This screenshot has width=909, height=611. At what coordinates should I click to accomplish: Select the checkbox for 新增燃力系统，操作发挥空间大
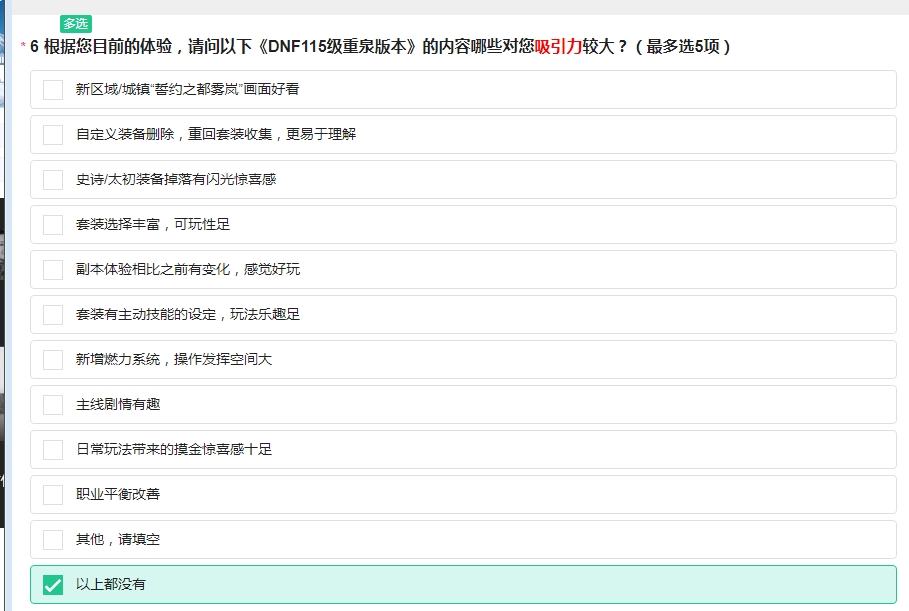coord(53,359)
